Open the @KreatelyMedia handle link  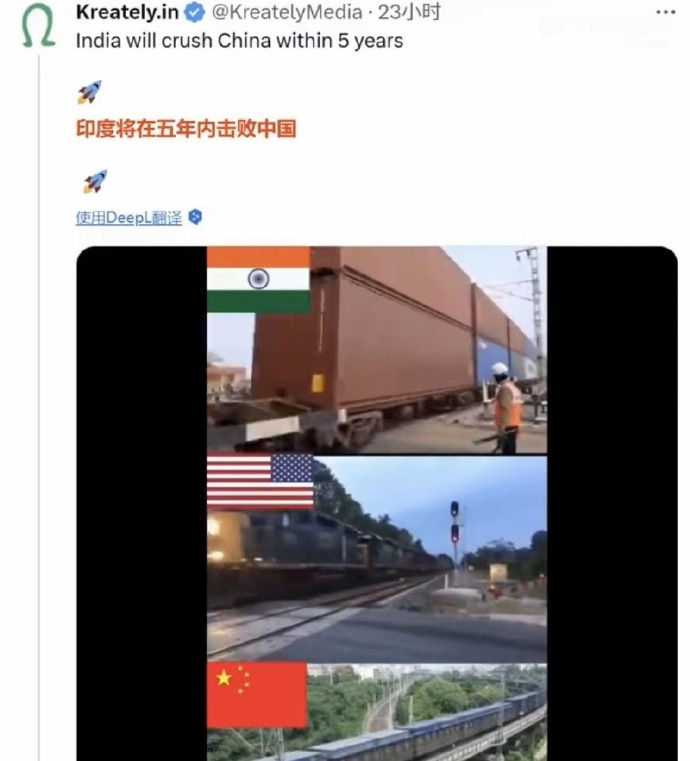(x=287, y=13)
